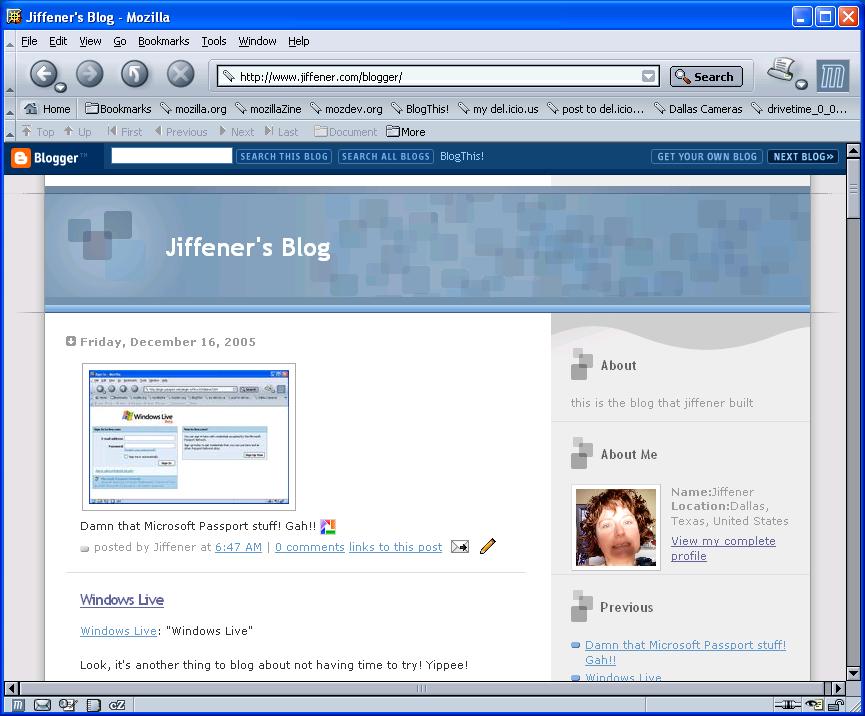Viewport: 865px width, 716px height.
Task: Open previous post Damn that Microsoft Passport link
Action: click(685, 652)
